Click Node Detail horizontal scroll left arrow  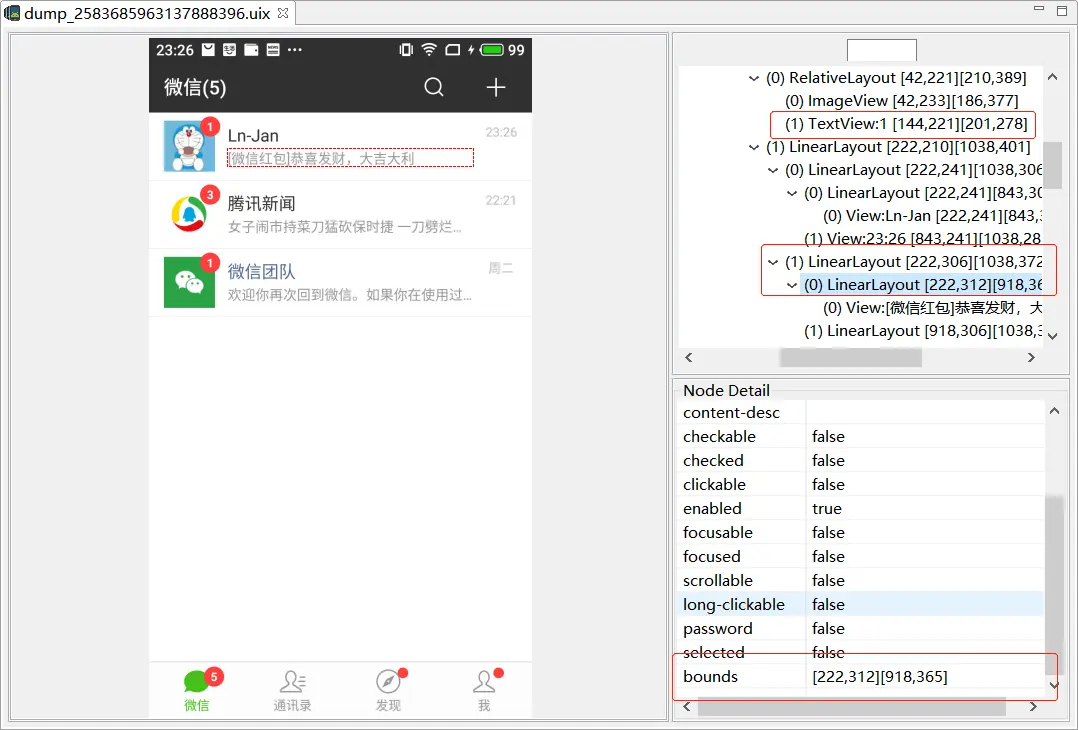tap(687, 707)
